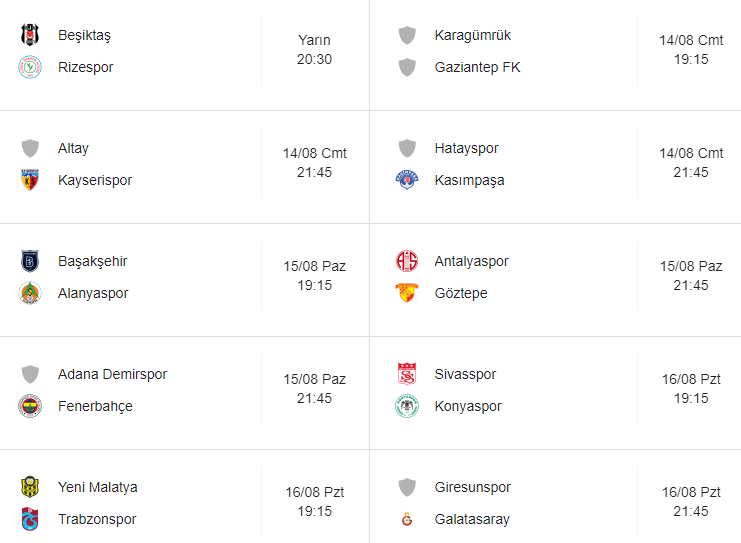
Task: Click the Sivasspor logo icon
Action: 407,374
